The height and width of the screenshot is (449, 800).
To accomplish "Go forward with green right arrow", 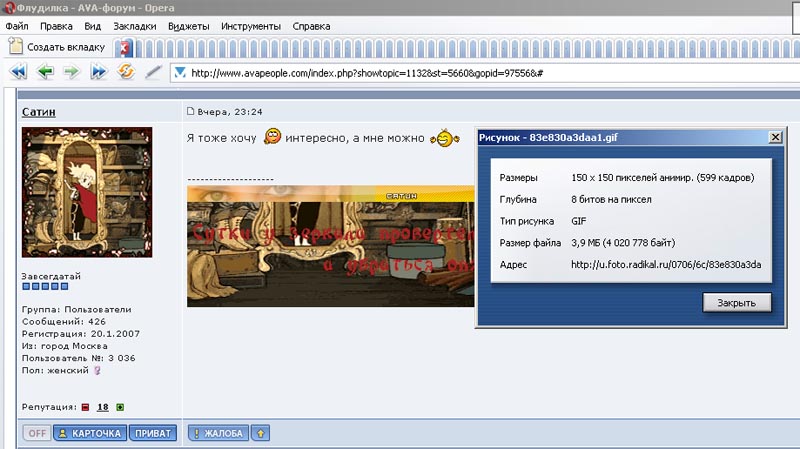I will (72, 71).
